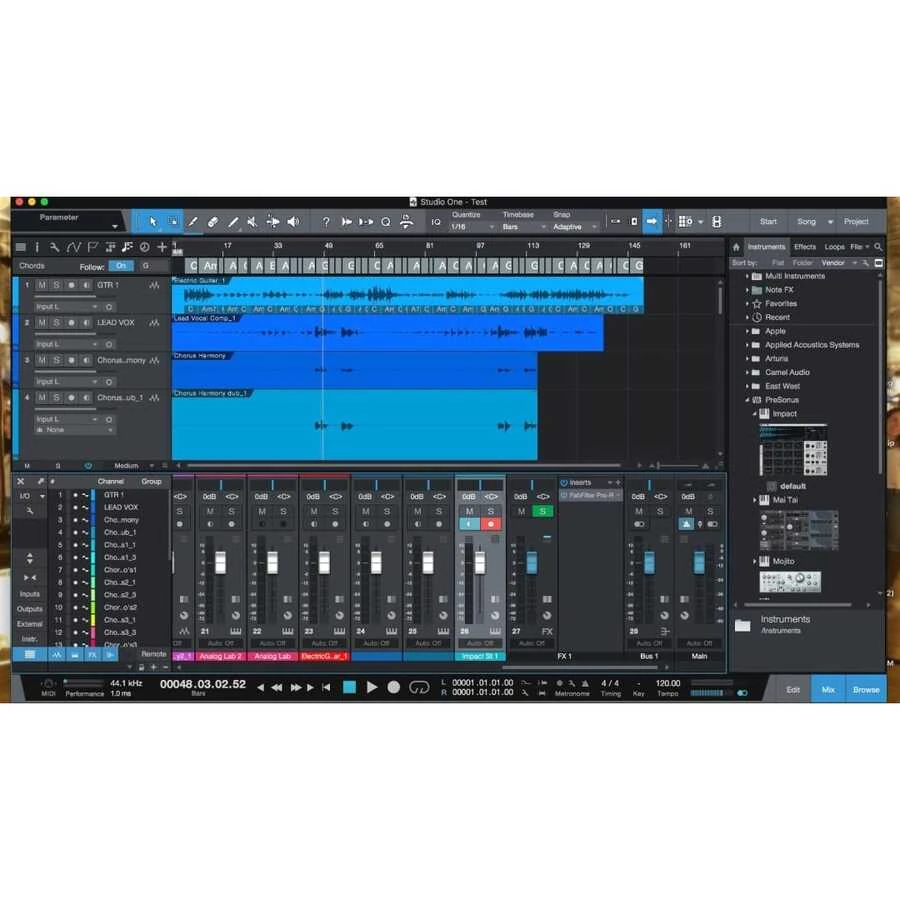Select the Listen (speaker) tool
Image resolution: width=900 pixels, height=900 pixels.
click(x=293, y=222)
